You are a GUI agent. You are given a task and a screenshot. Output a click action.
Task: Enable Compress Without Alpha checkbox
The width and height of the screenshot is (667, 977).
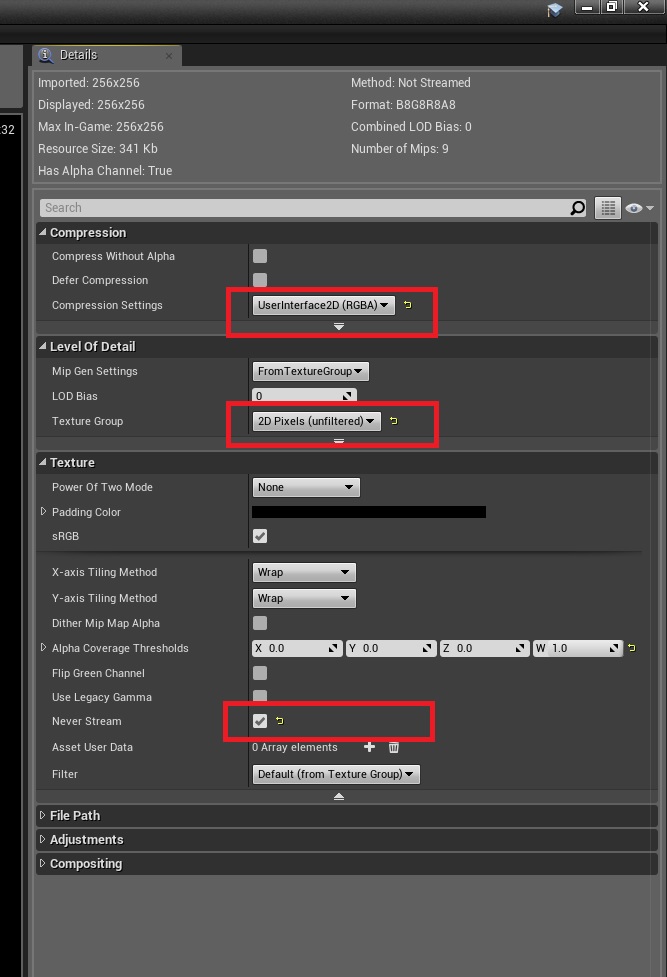pos(260,256)
